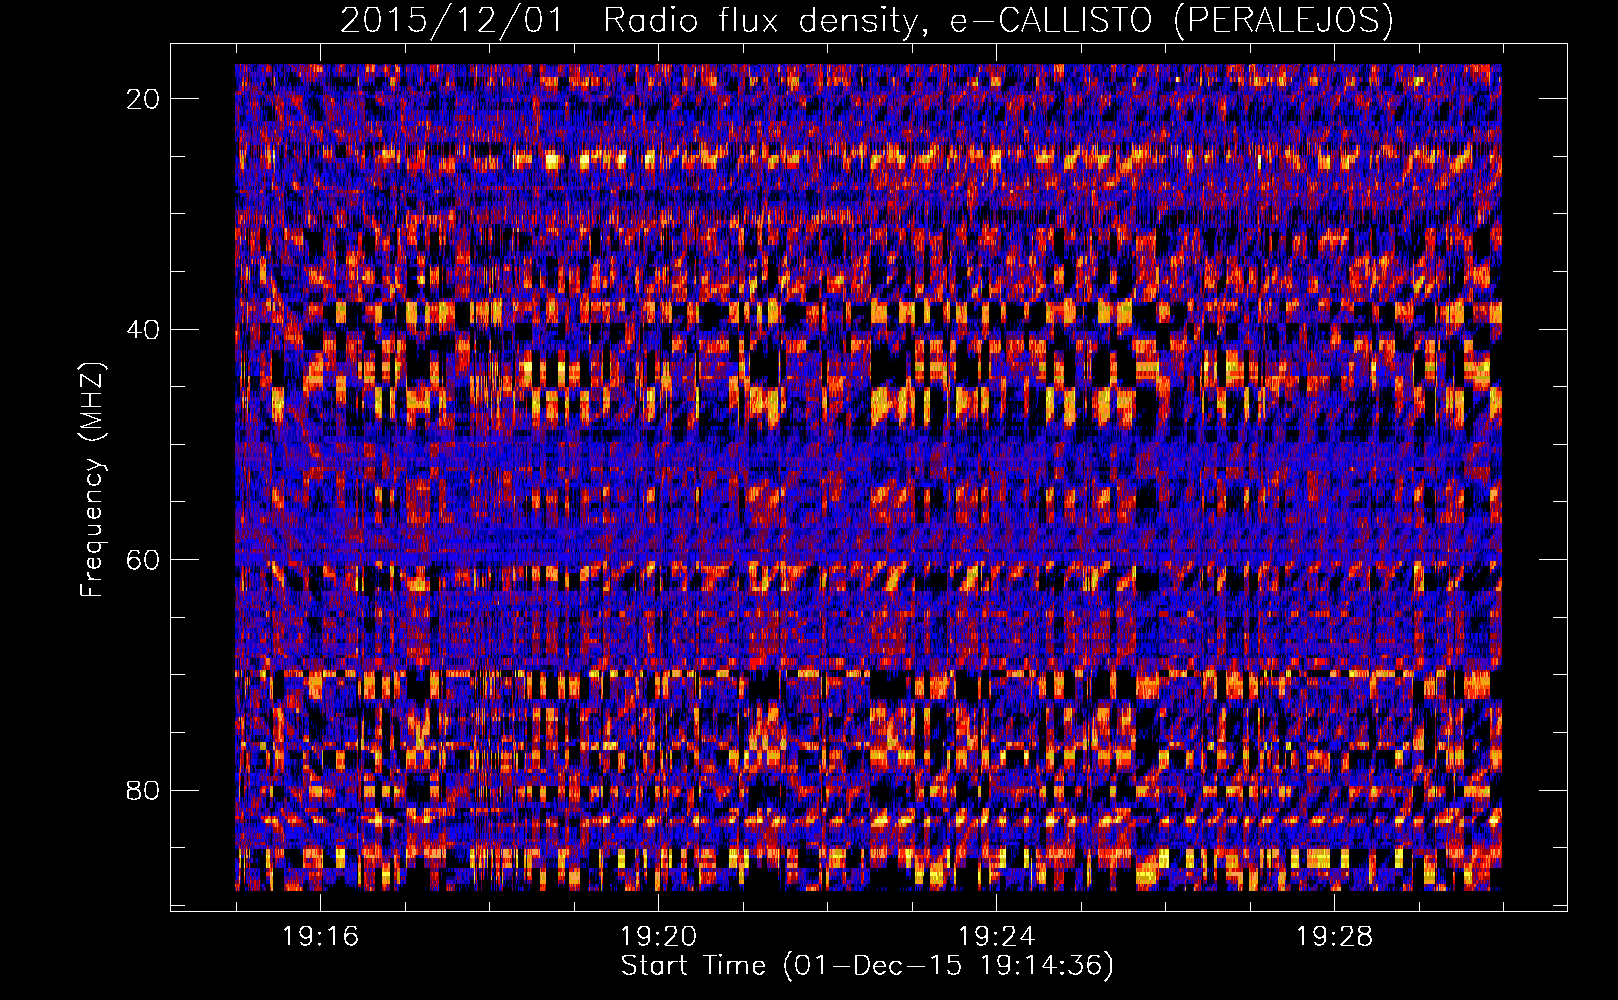Click the 40 MHz frequency tick label
This screenshot has width=1618, height=1000.
click(x=144, y=329)
